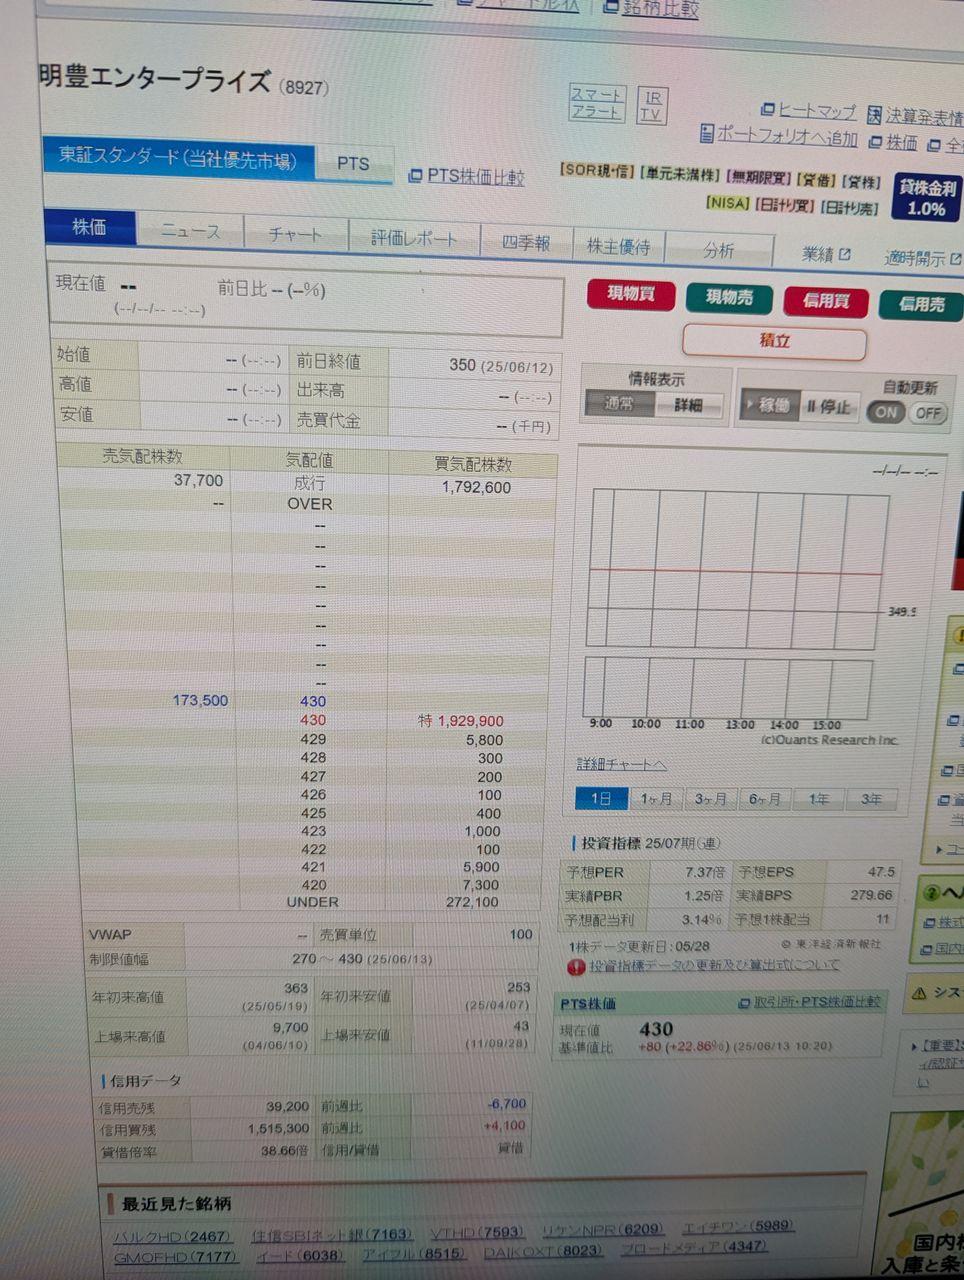The image size is (964, 1280).
Task: Select the 3年 chart period
Action: coord(872,800)
